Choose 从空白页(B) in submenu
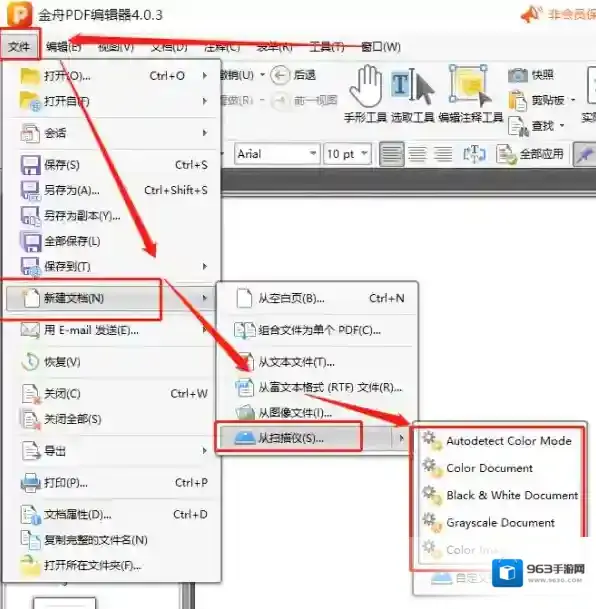This screenshot has height=609, width=596. tap(317, 298)
